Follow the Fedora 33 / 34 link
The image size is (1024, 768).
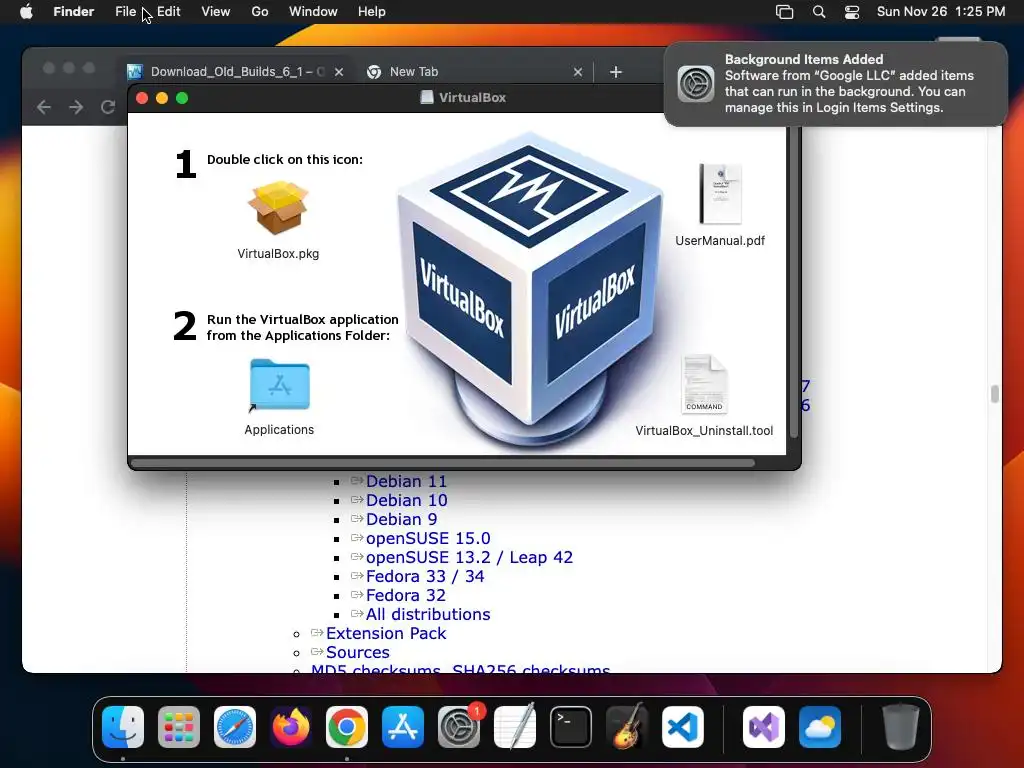tap(425, 576)
